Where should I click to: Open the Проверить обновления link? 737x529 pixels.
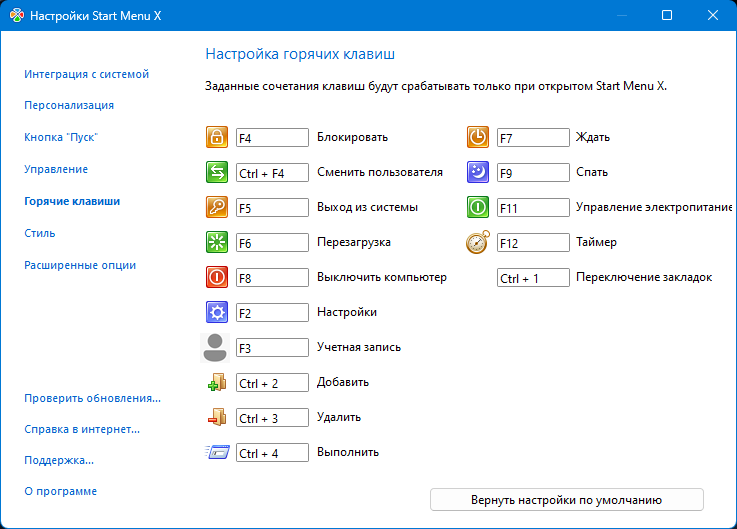[92, 398]
